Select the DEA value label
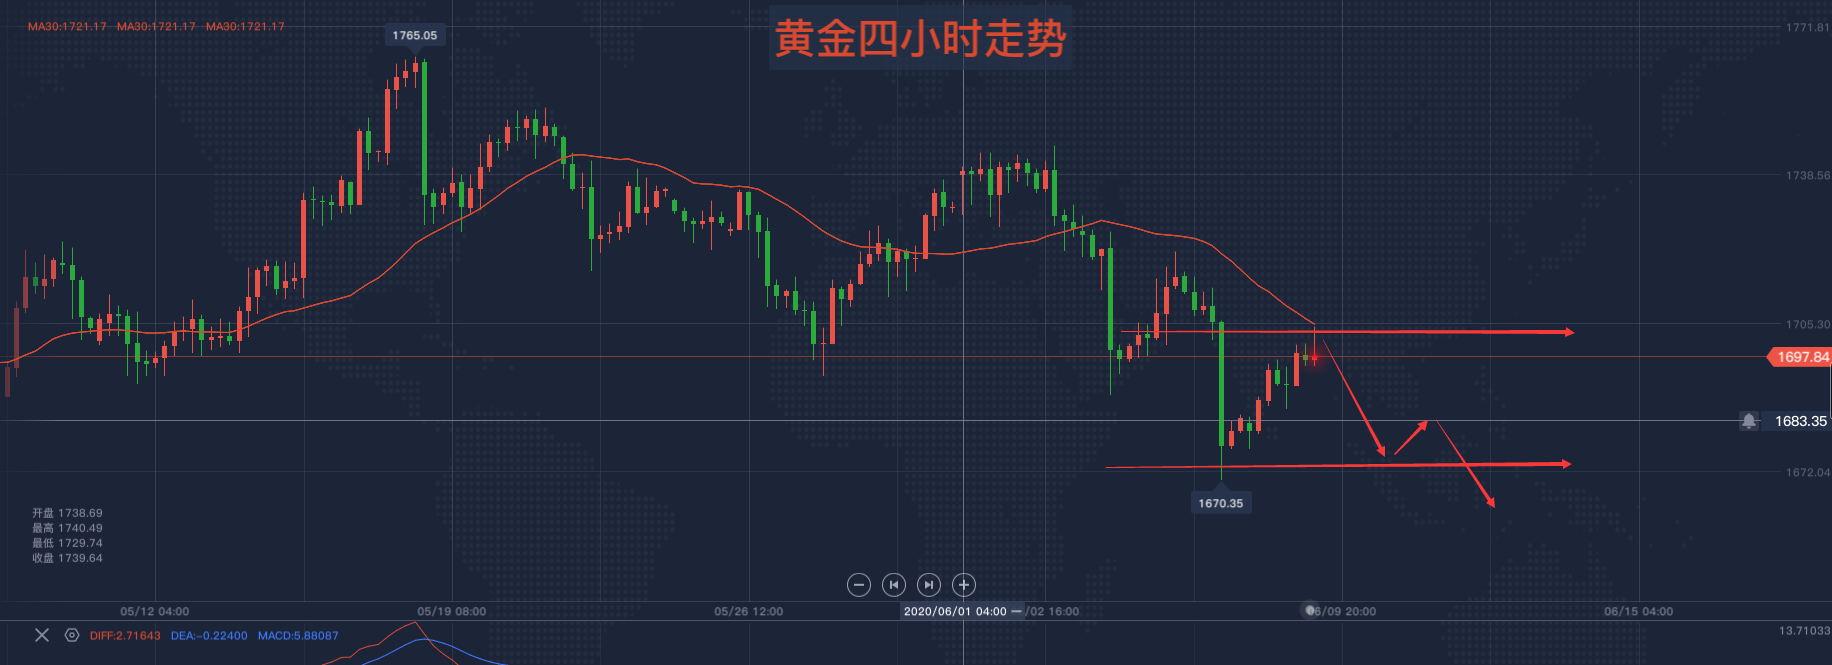Viewport: 1832px width, 665px height. coord(209,636)
